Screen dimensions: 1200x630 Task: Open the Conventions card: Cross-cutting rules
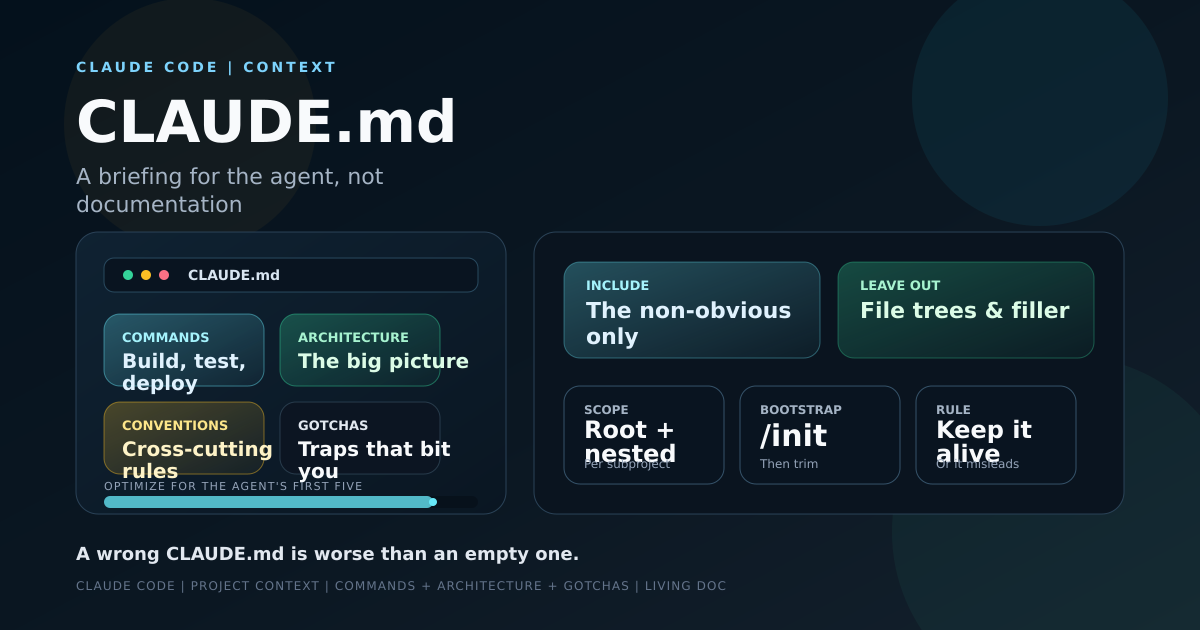(184, 438)
